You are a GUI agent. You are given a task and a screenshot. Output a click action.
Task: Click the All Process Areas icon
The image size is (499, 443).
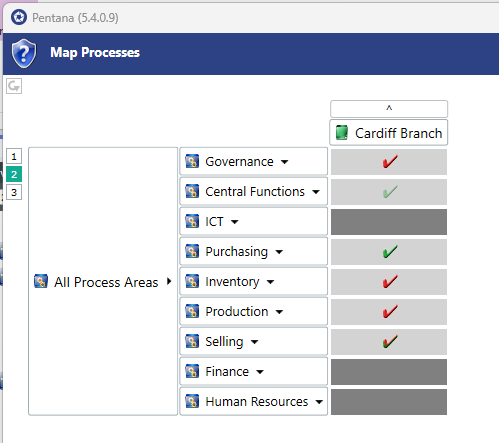[41, 282]
